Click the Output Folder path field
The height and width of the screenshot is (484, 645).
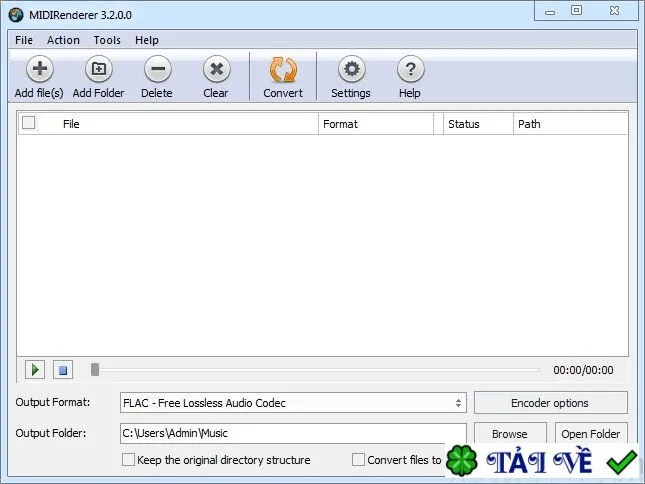[x=293, y=433]
